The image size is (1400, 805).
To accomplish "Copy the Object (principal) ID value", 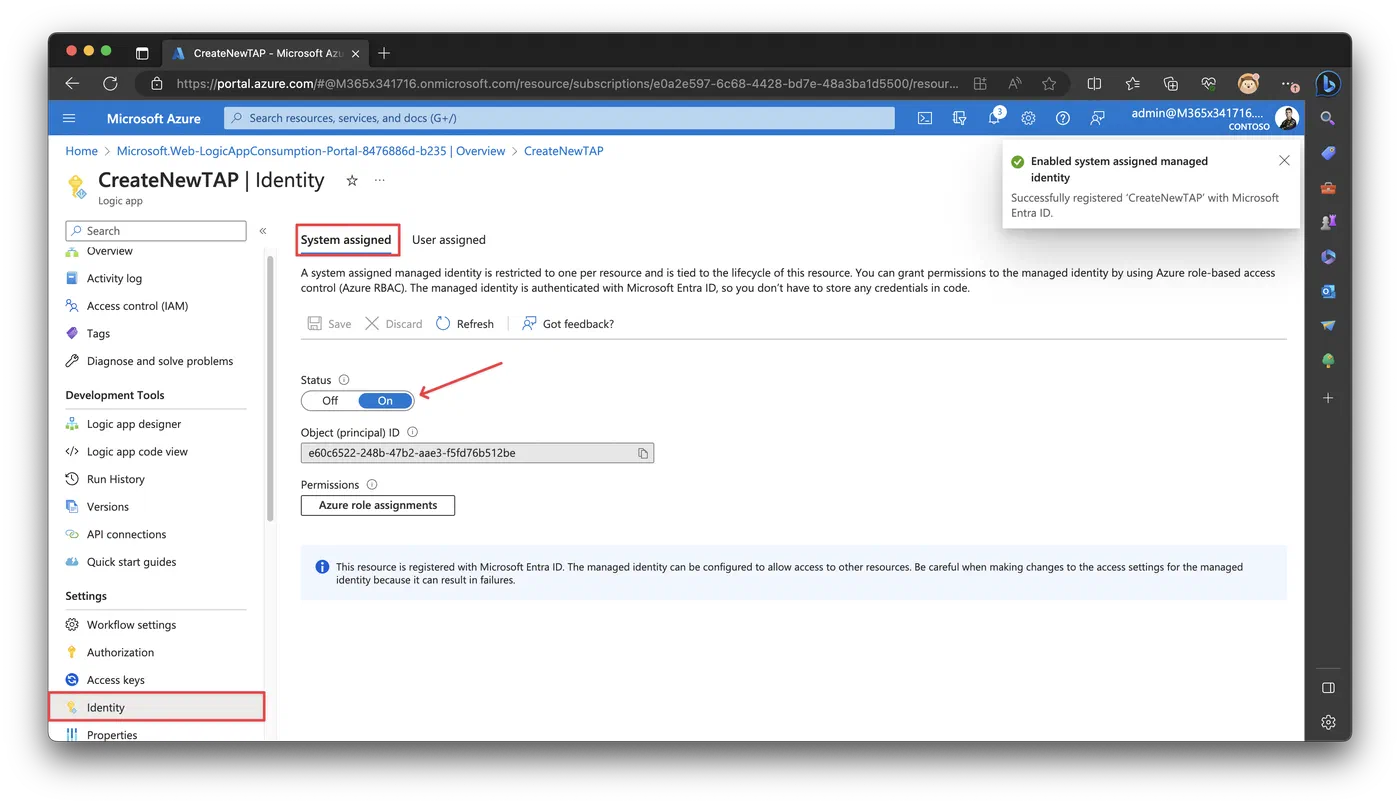I will (643, 453).
